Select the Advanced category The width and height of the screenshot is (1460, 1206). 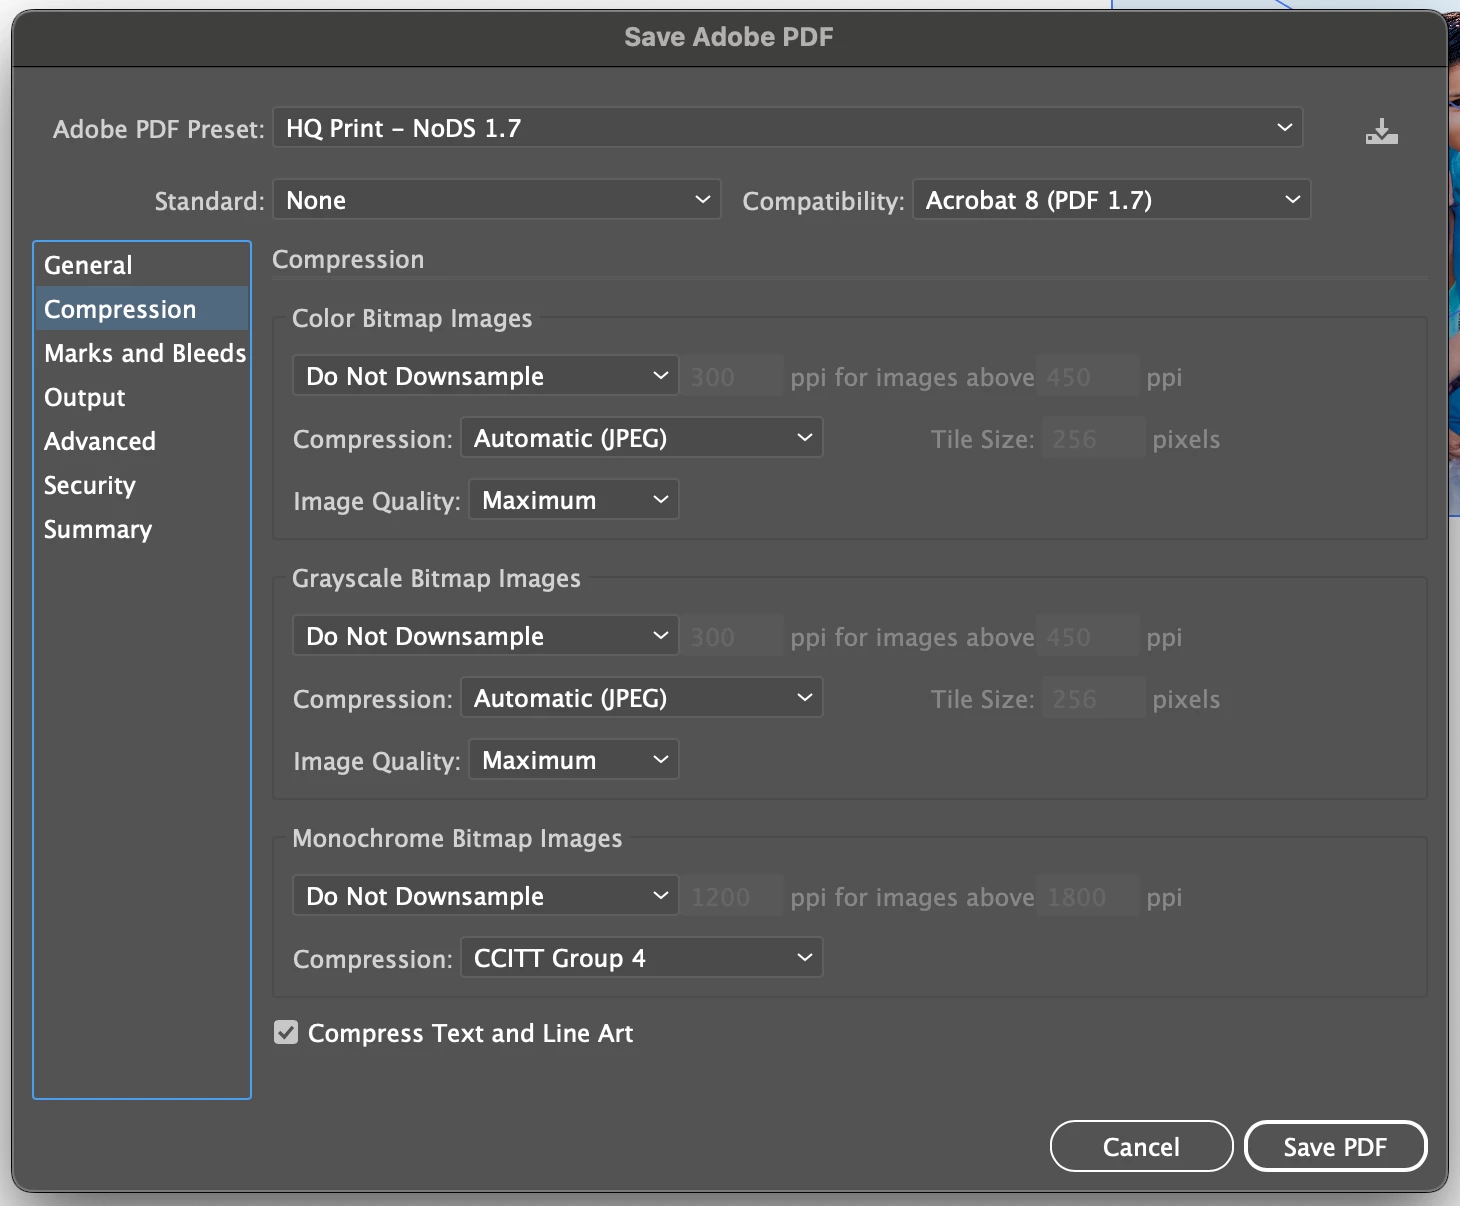pyautogui.click(x=142, y=441)
